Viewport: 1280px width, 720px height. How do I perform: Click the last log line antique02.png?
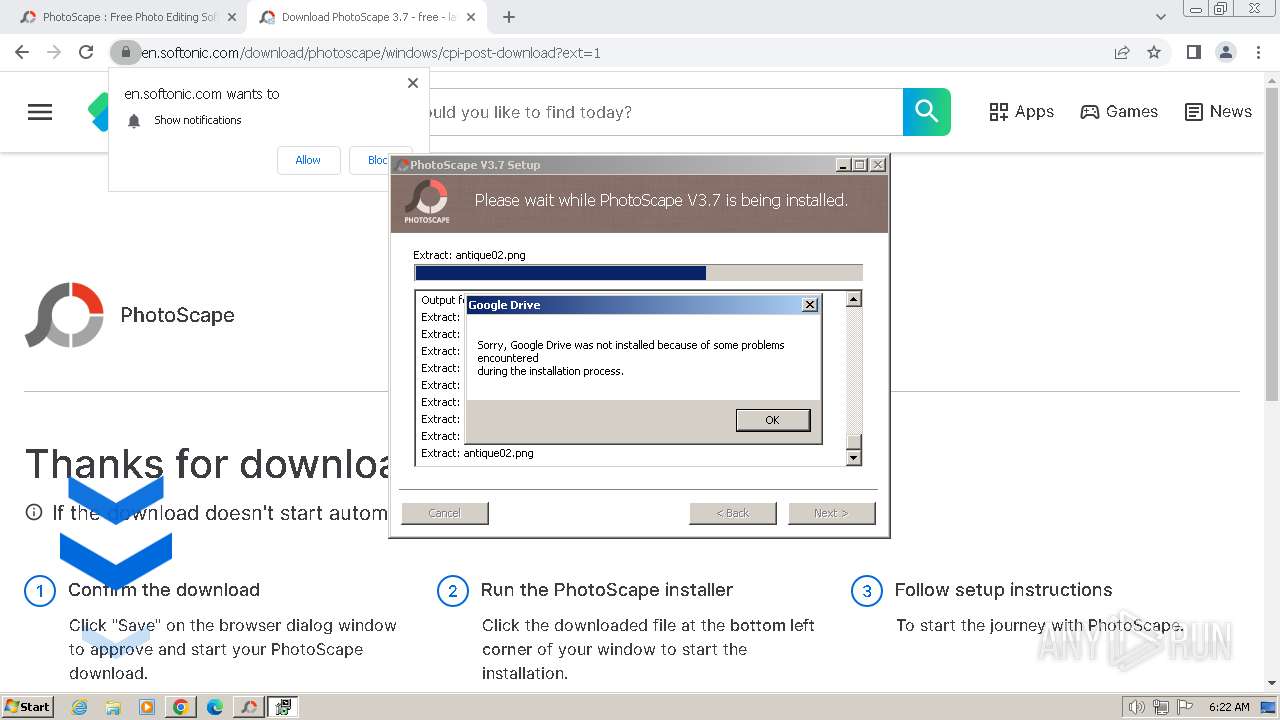pos(477,453)
